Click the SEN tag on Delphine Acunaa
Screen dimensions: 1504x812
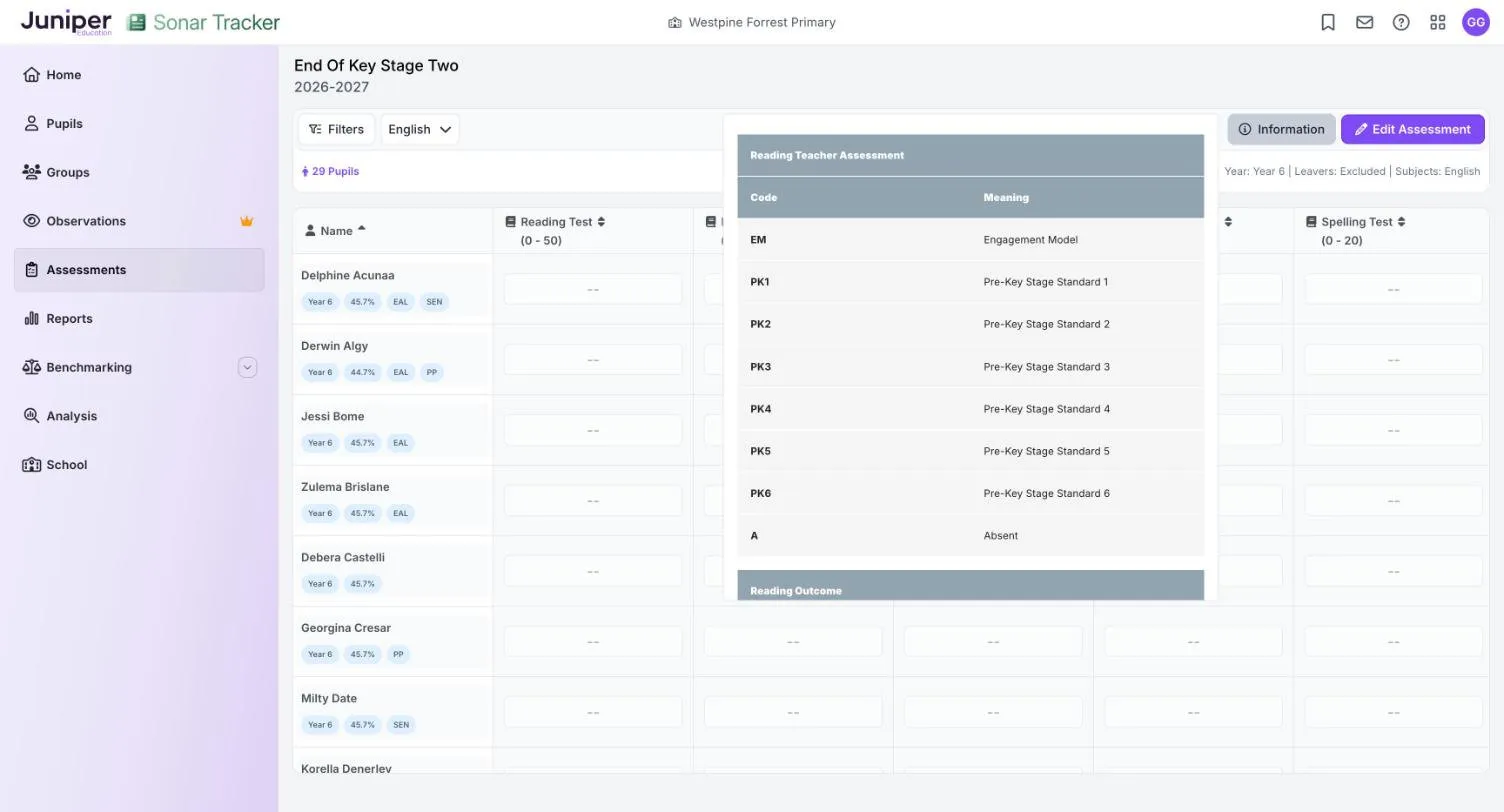pos(434,302)
